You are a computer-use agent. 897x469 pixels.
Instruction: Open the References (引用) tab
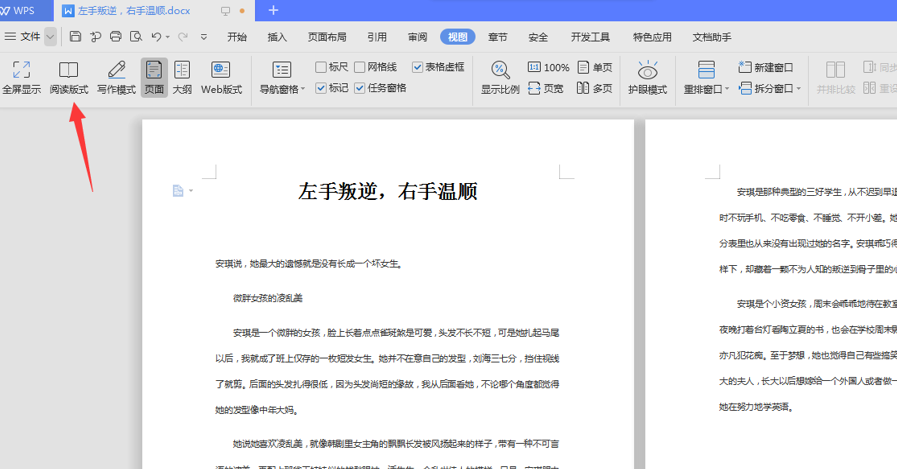376,37
